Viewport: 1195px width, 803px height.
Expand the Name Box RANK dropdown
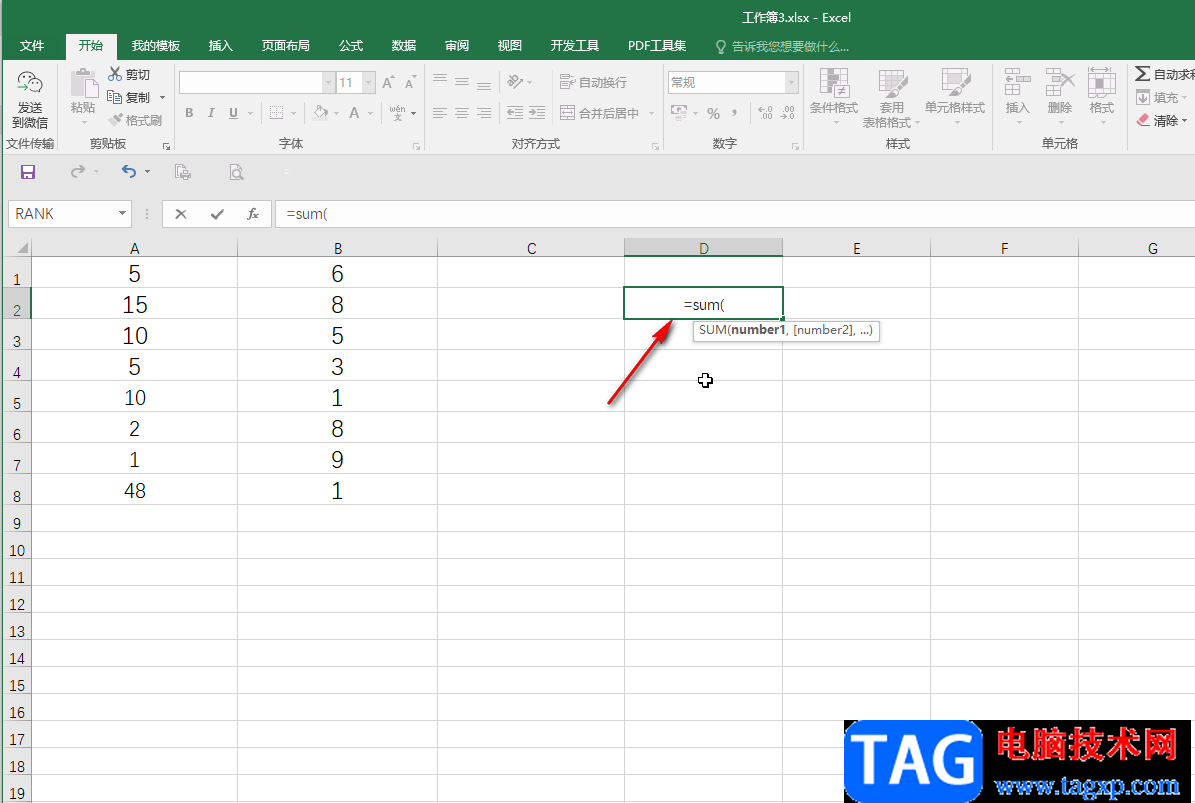(x=122, y=214)
